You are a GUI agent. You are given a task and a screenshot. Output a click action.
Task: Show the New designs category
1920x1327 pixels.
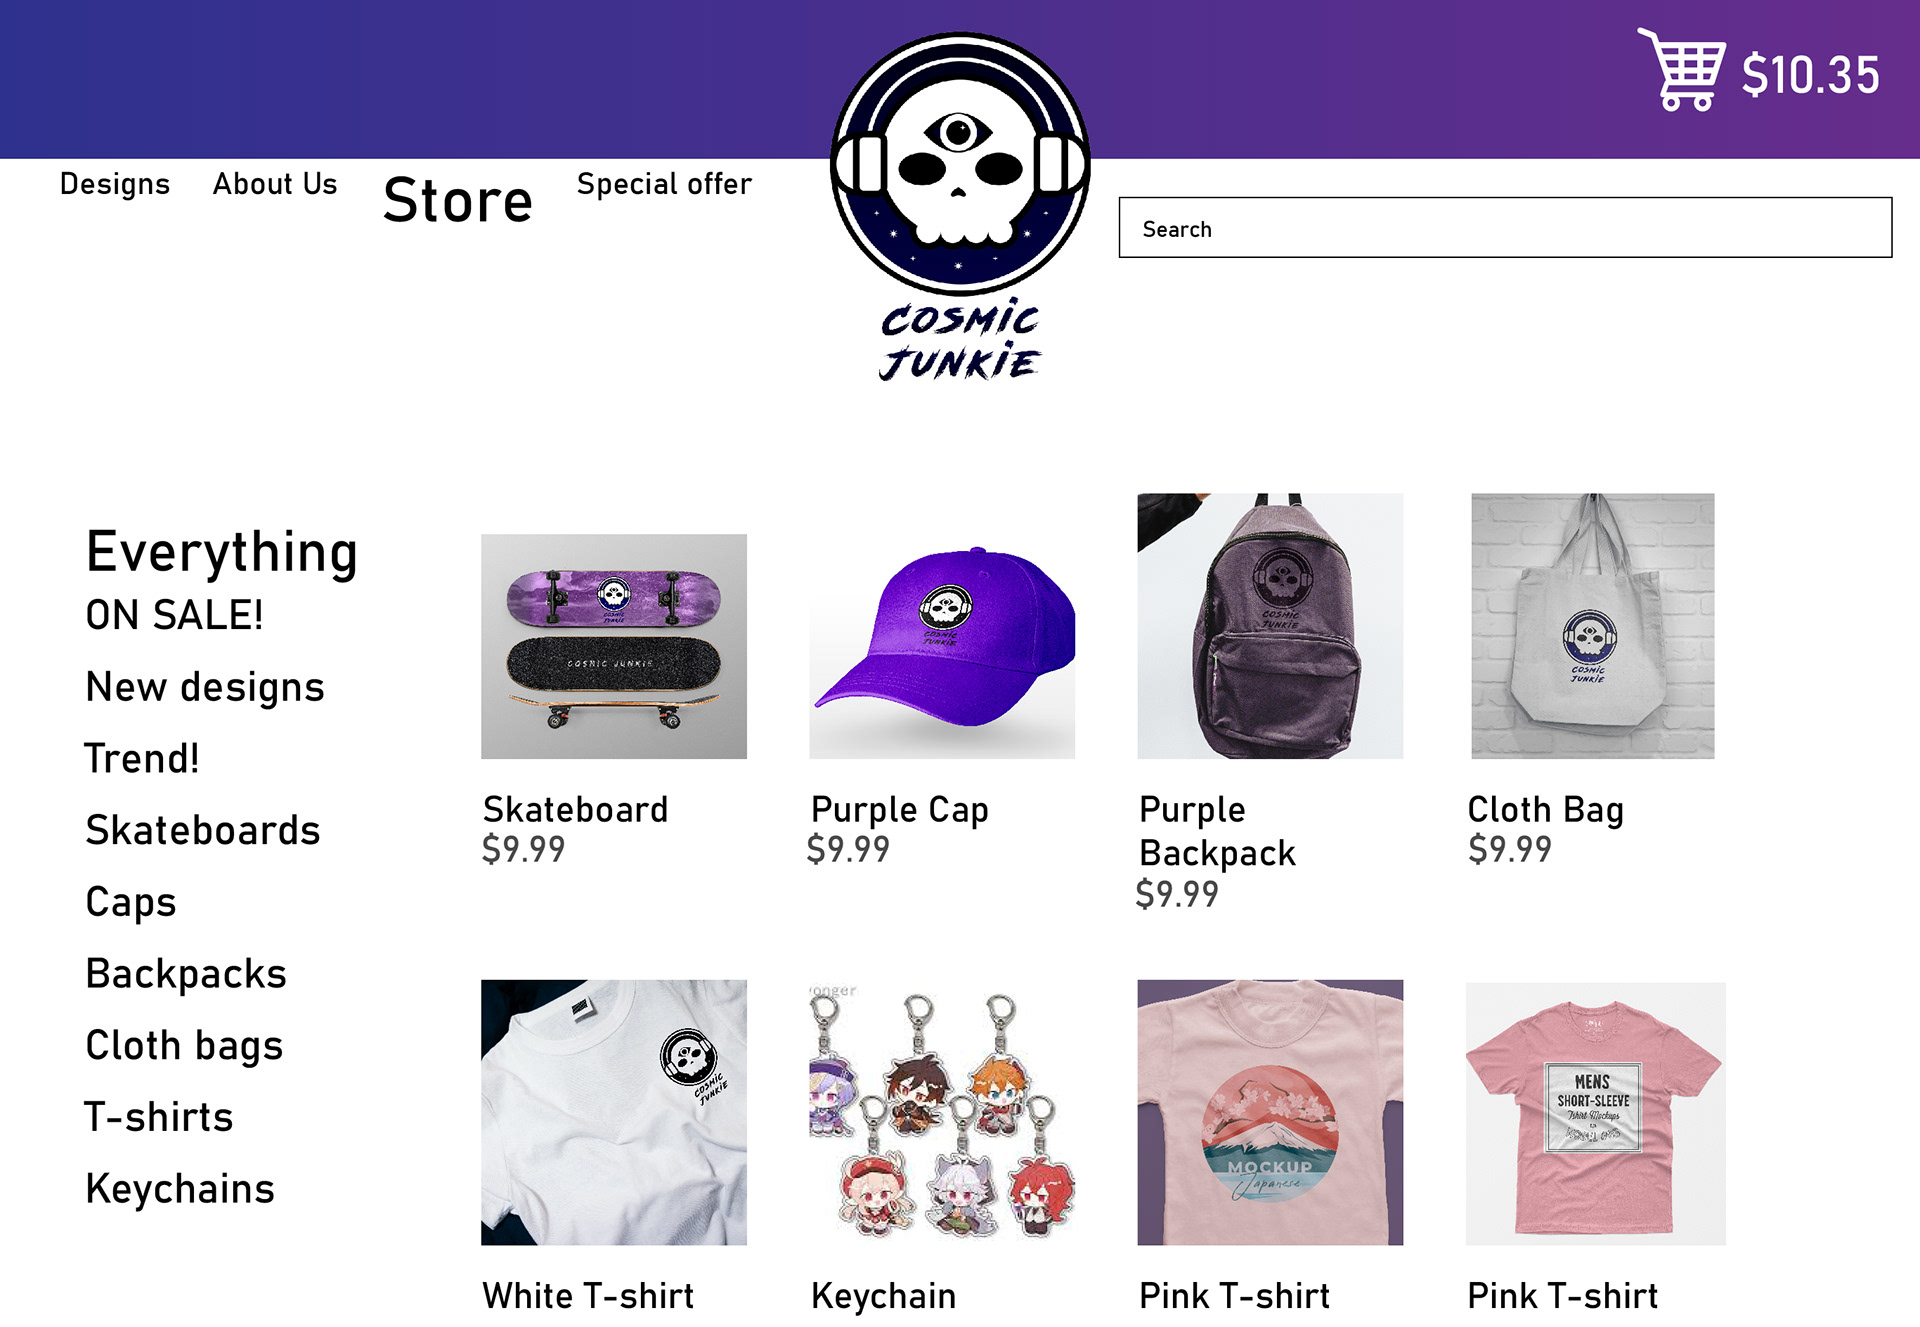click(x=205, y=688)
